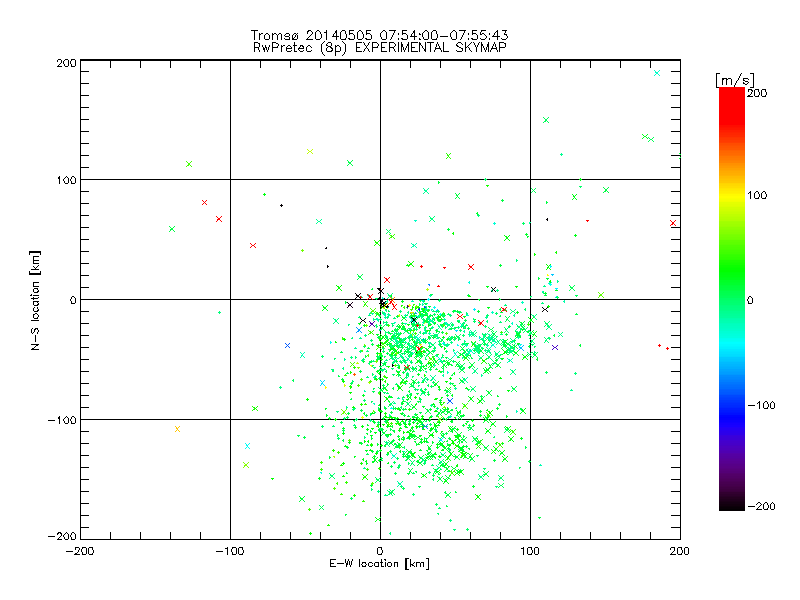800x600 pixels.
Task: Click the title "Tromsø 20140505 07:54:00-07:55:43"
Action: 379,35
